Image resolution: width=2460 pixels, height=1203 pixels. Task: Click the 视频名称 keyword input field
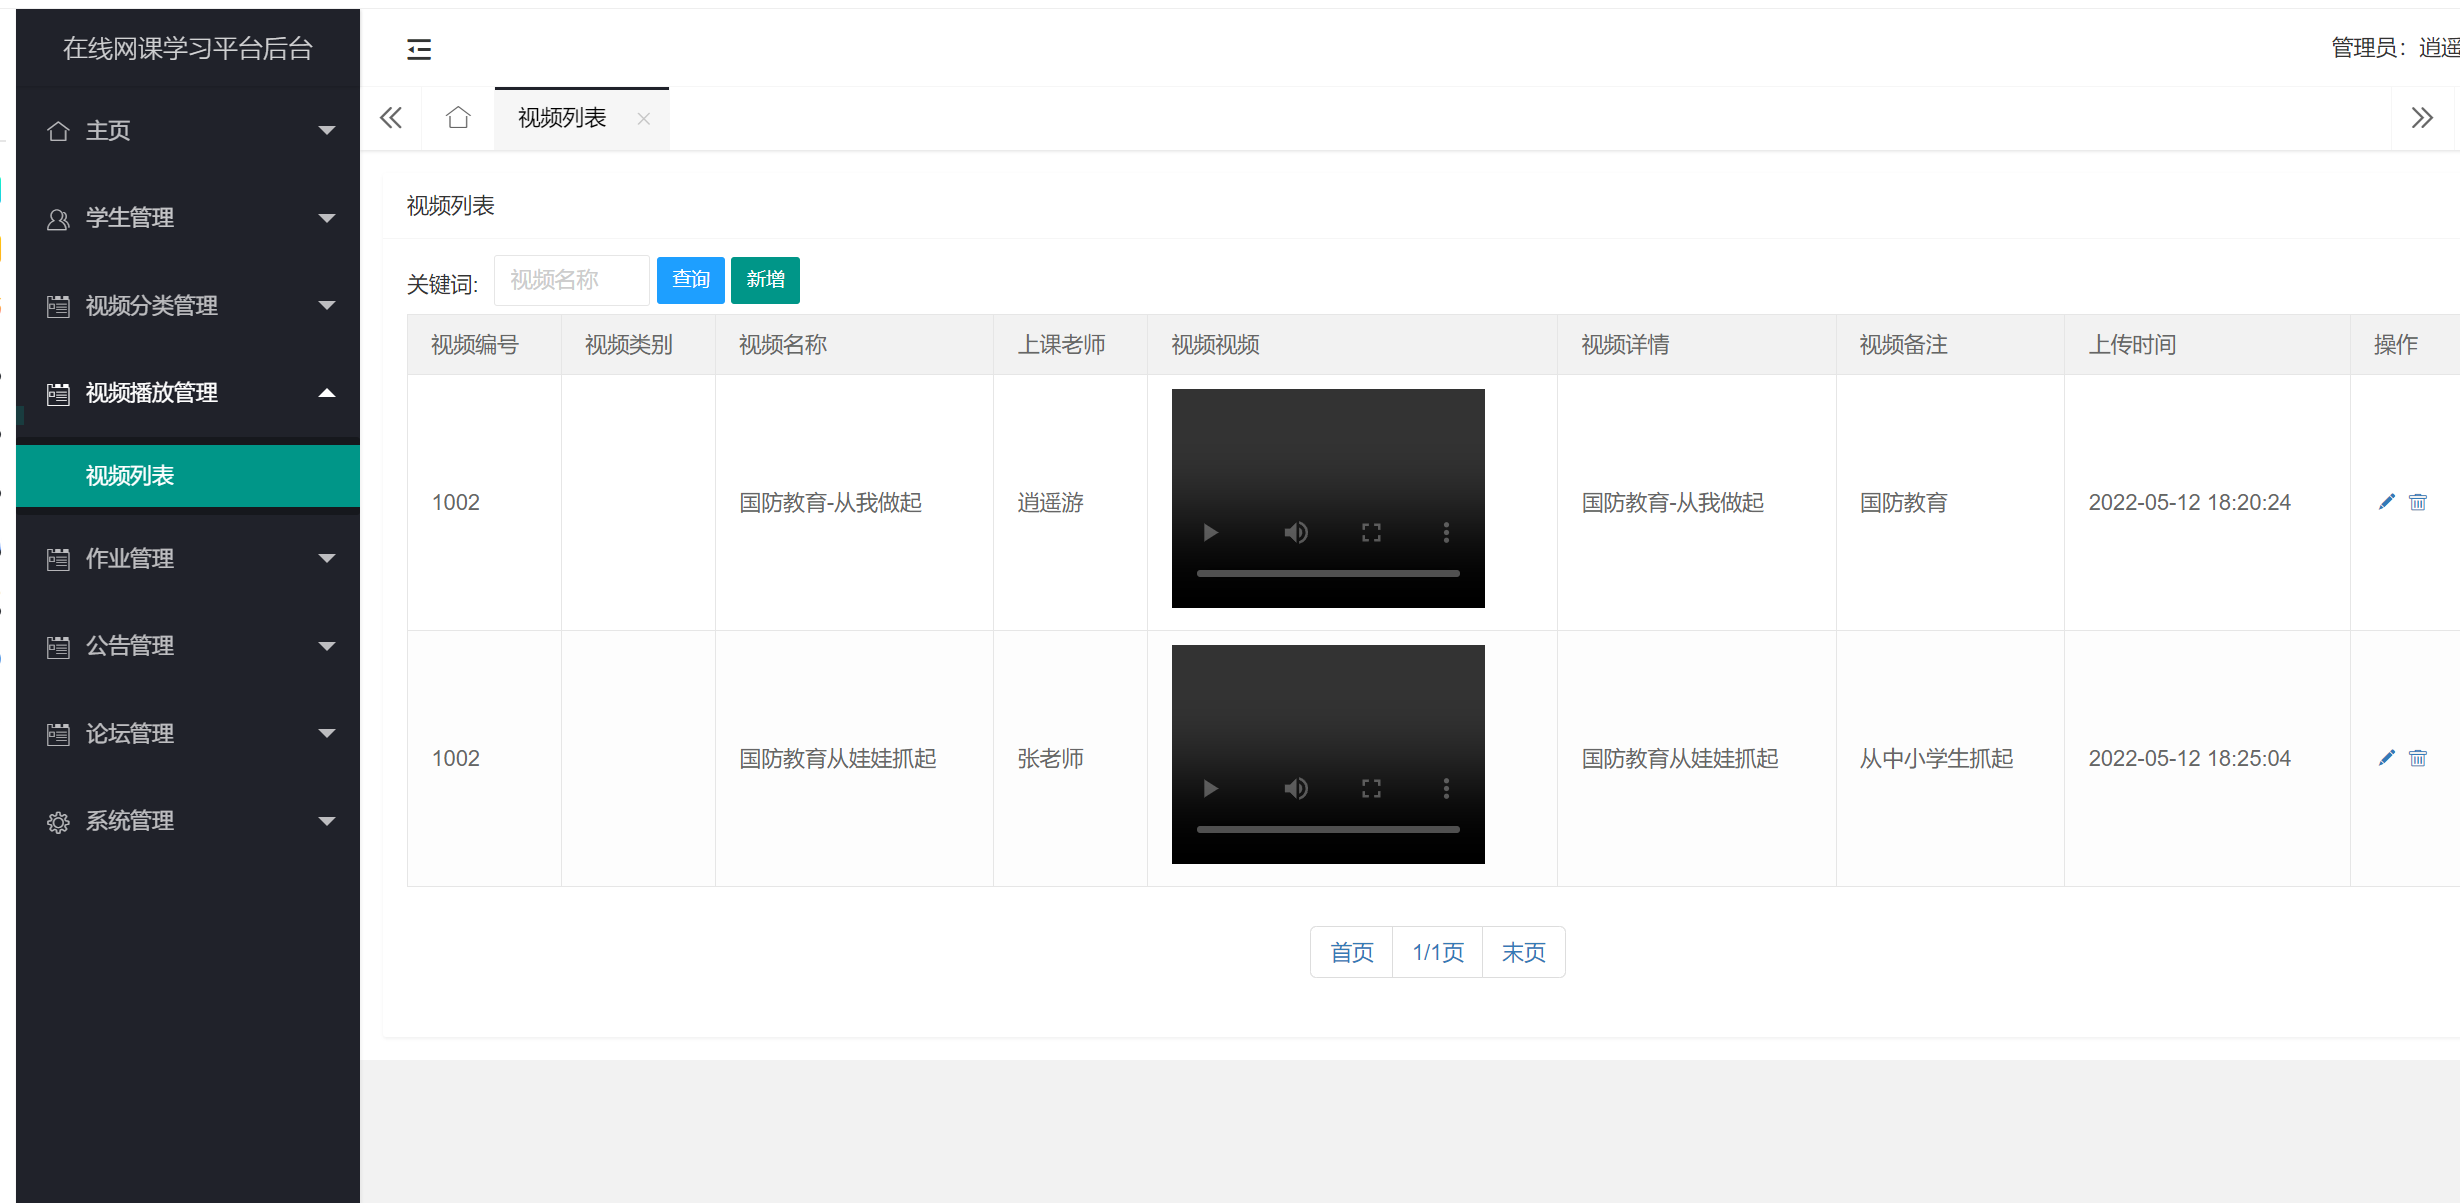coord(572,280)
